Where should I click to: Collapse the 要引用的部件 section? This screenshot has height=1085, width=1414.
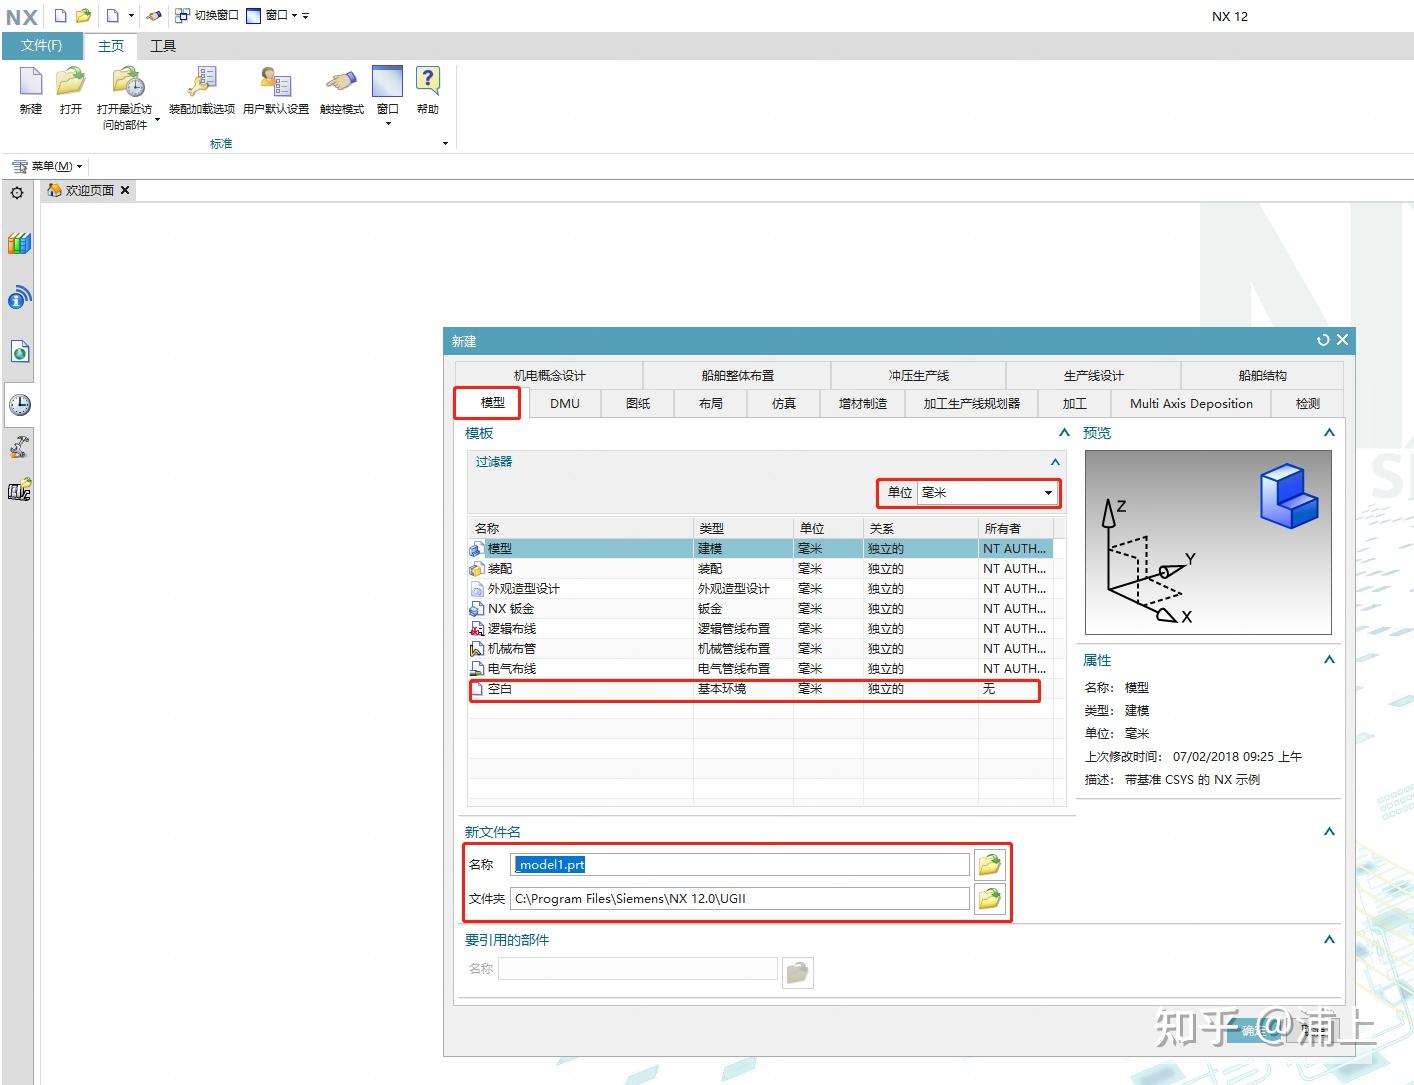coord(1329,940)
